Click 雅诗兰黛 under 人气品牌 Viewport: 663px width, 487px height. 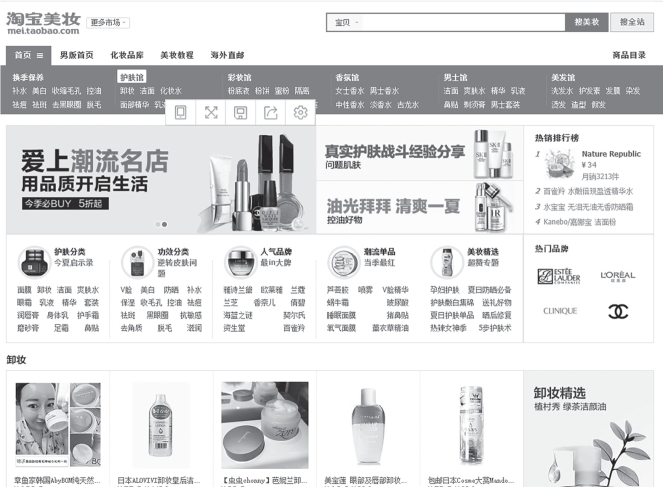pos(238,290)
